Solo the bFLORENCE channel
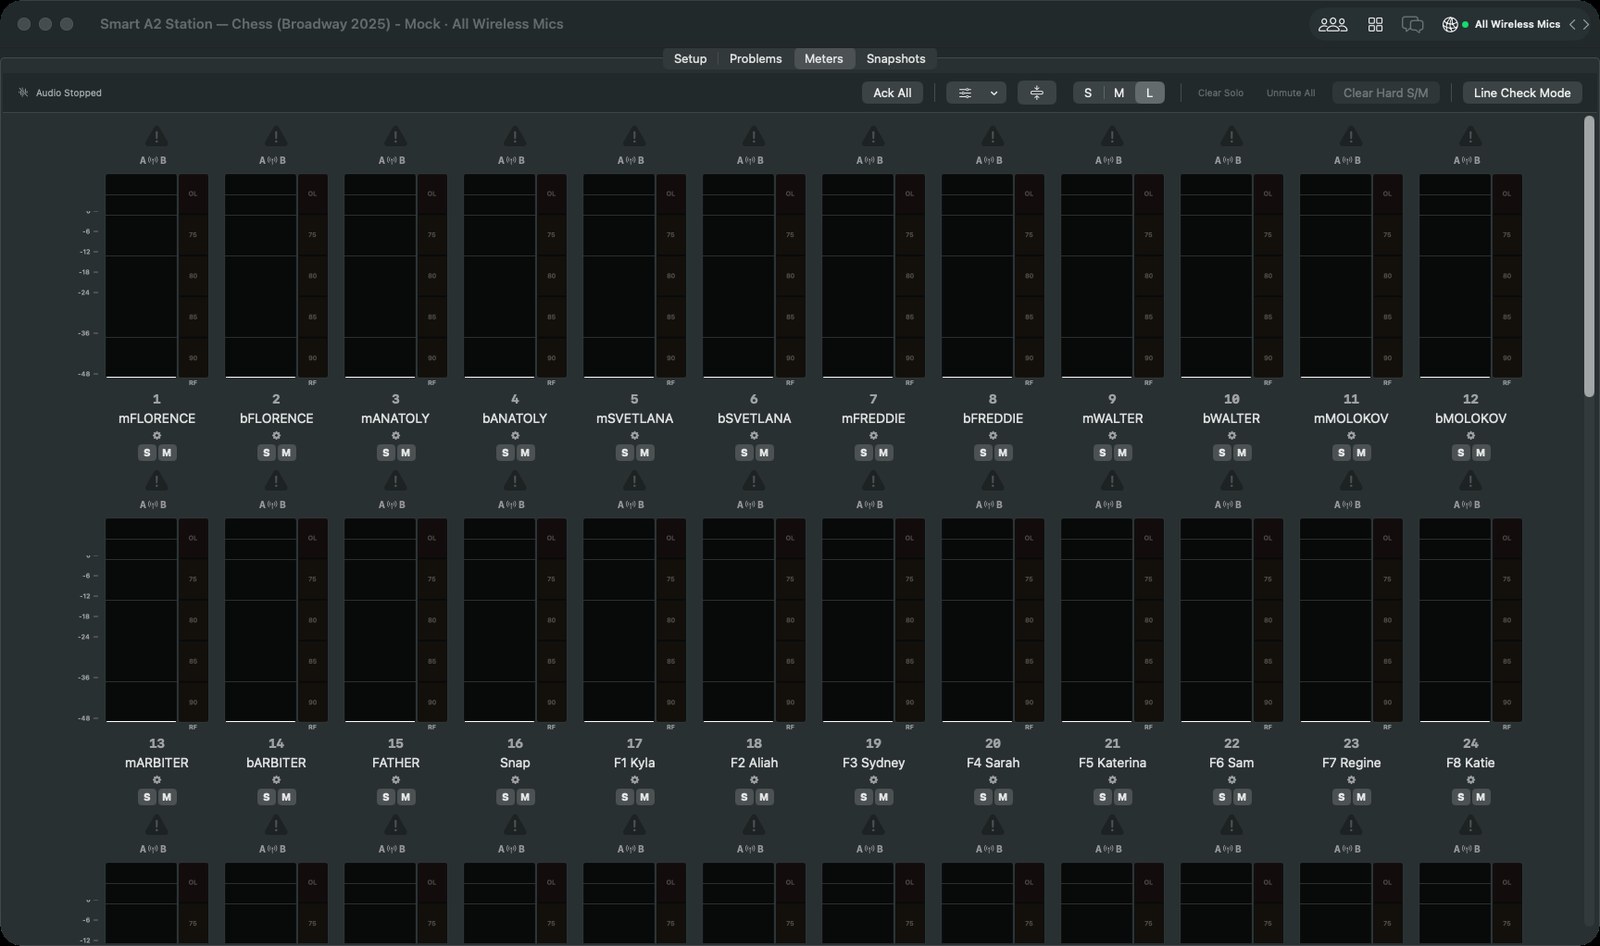The width and height of the screenshot is (1600, 946). (266, 453)
